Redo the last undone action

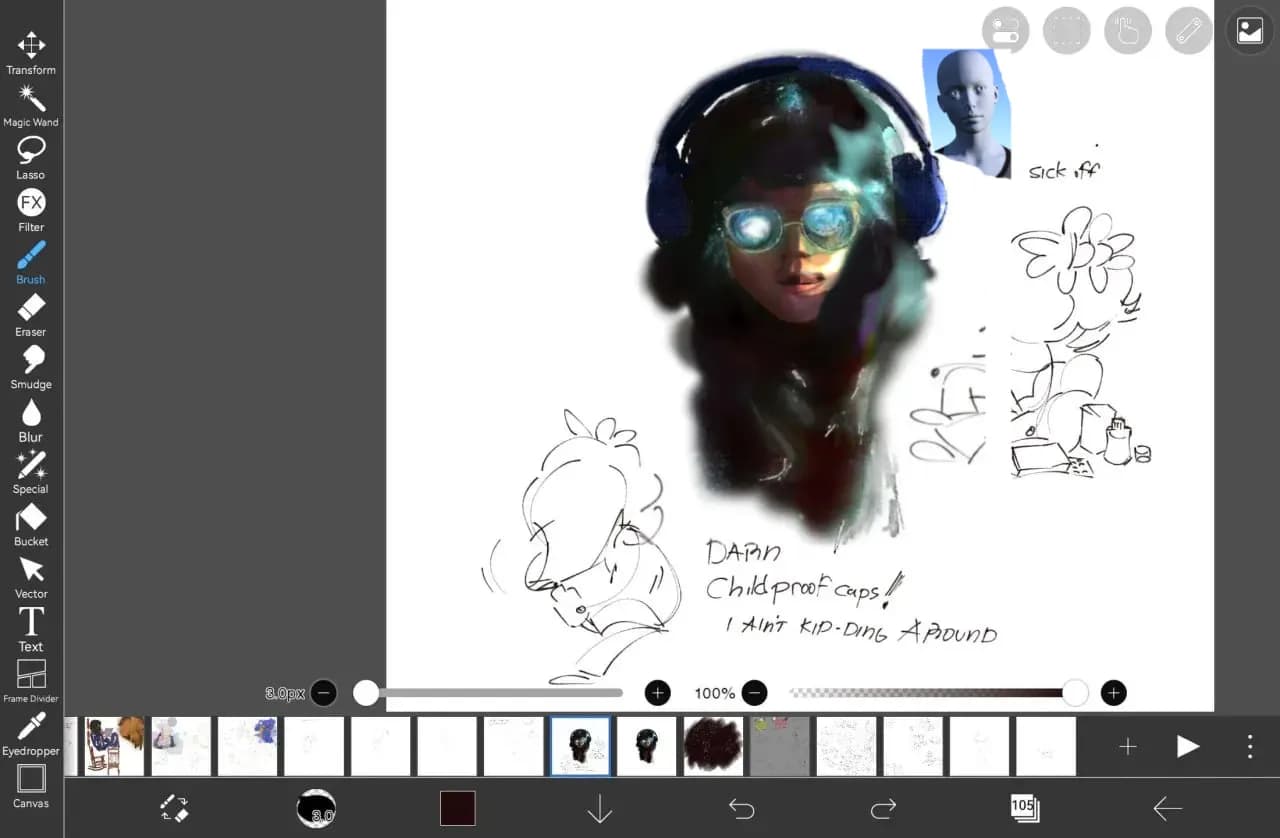click(883, 808)
